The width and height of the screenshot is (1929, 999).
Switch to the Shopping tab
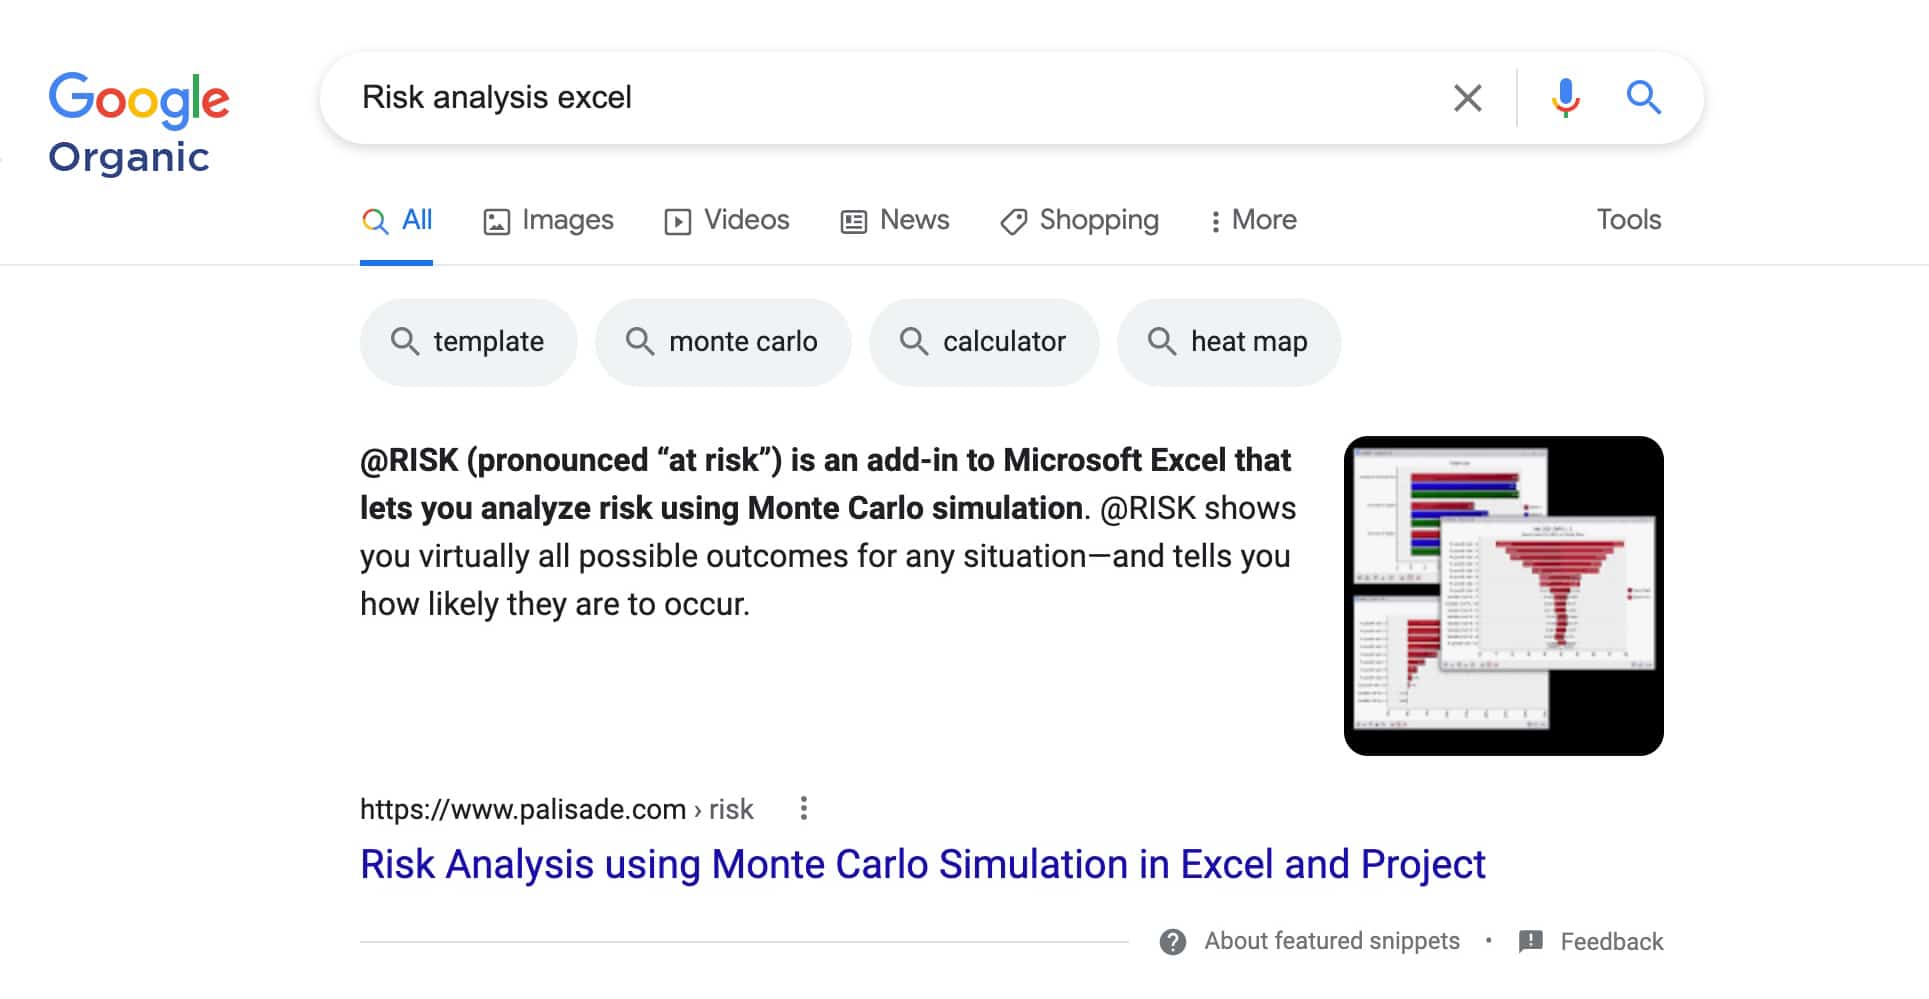[x=1079, y=219]
